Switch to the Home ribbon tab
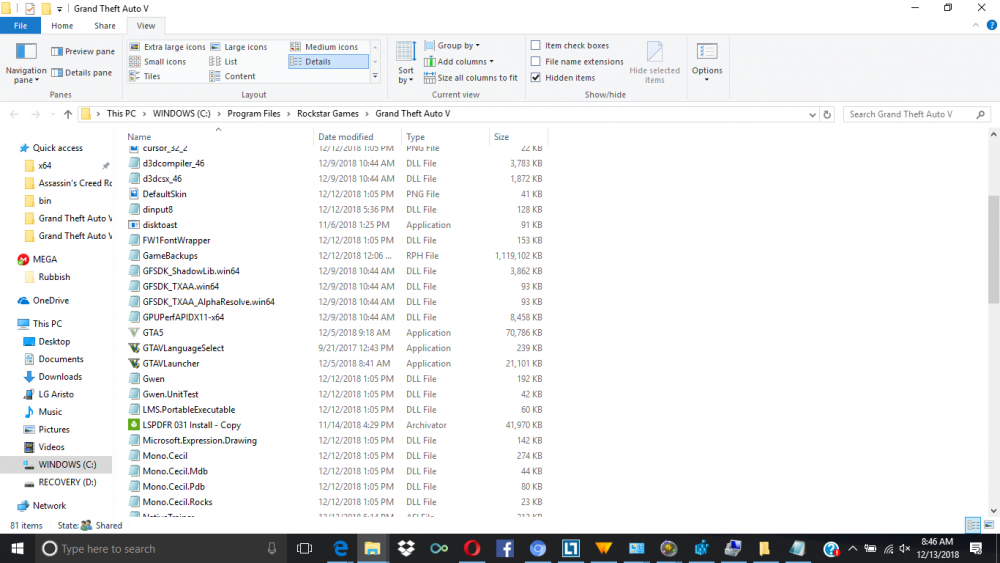 pos(62,26)
